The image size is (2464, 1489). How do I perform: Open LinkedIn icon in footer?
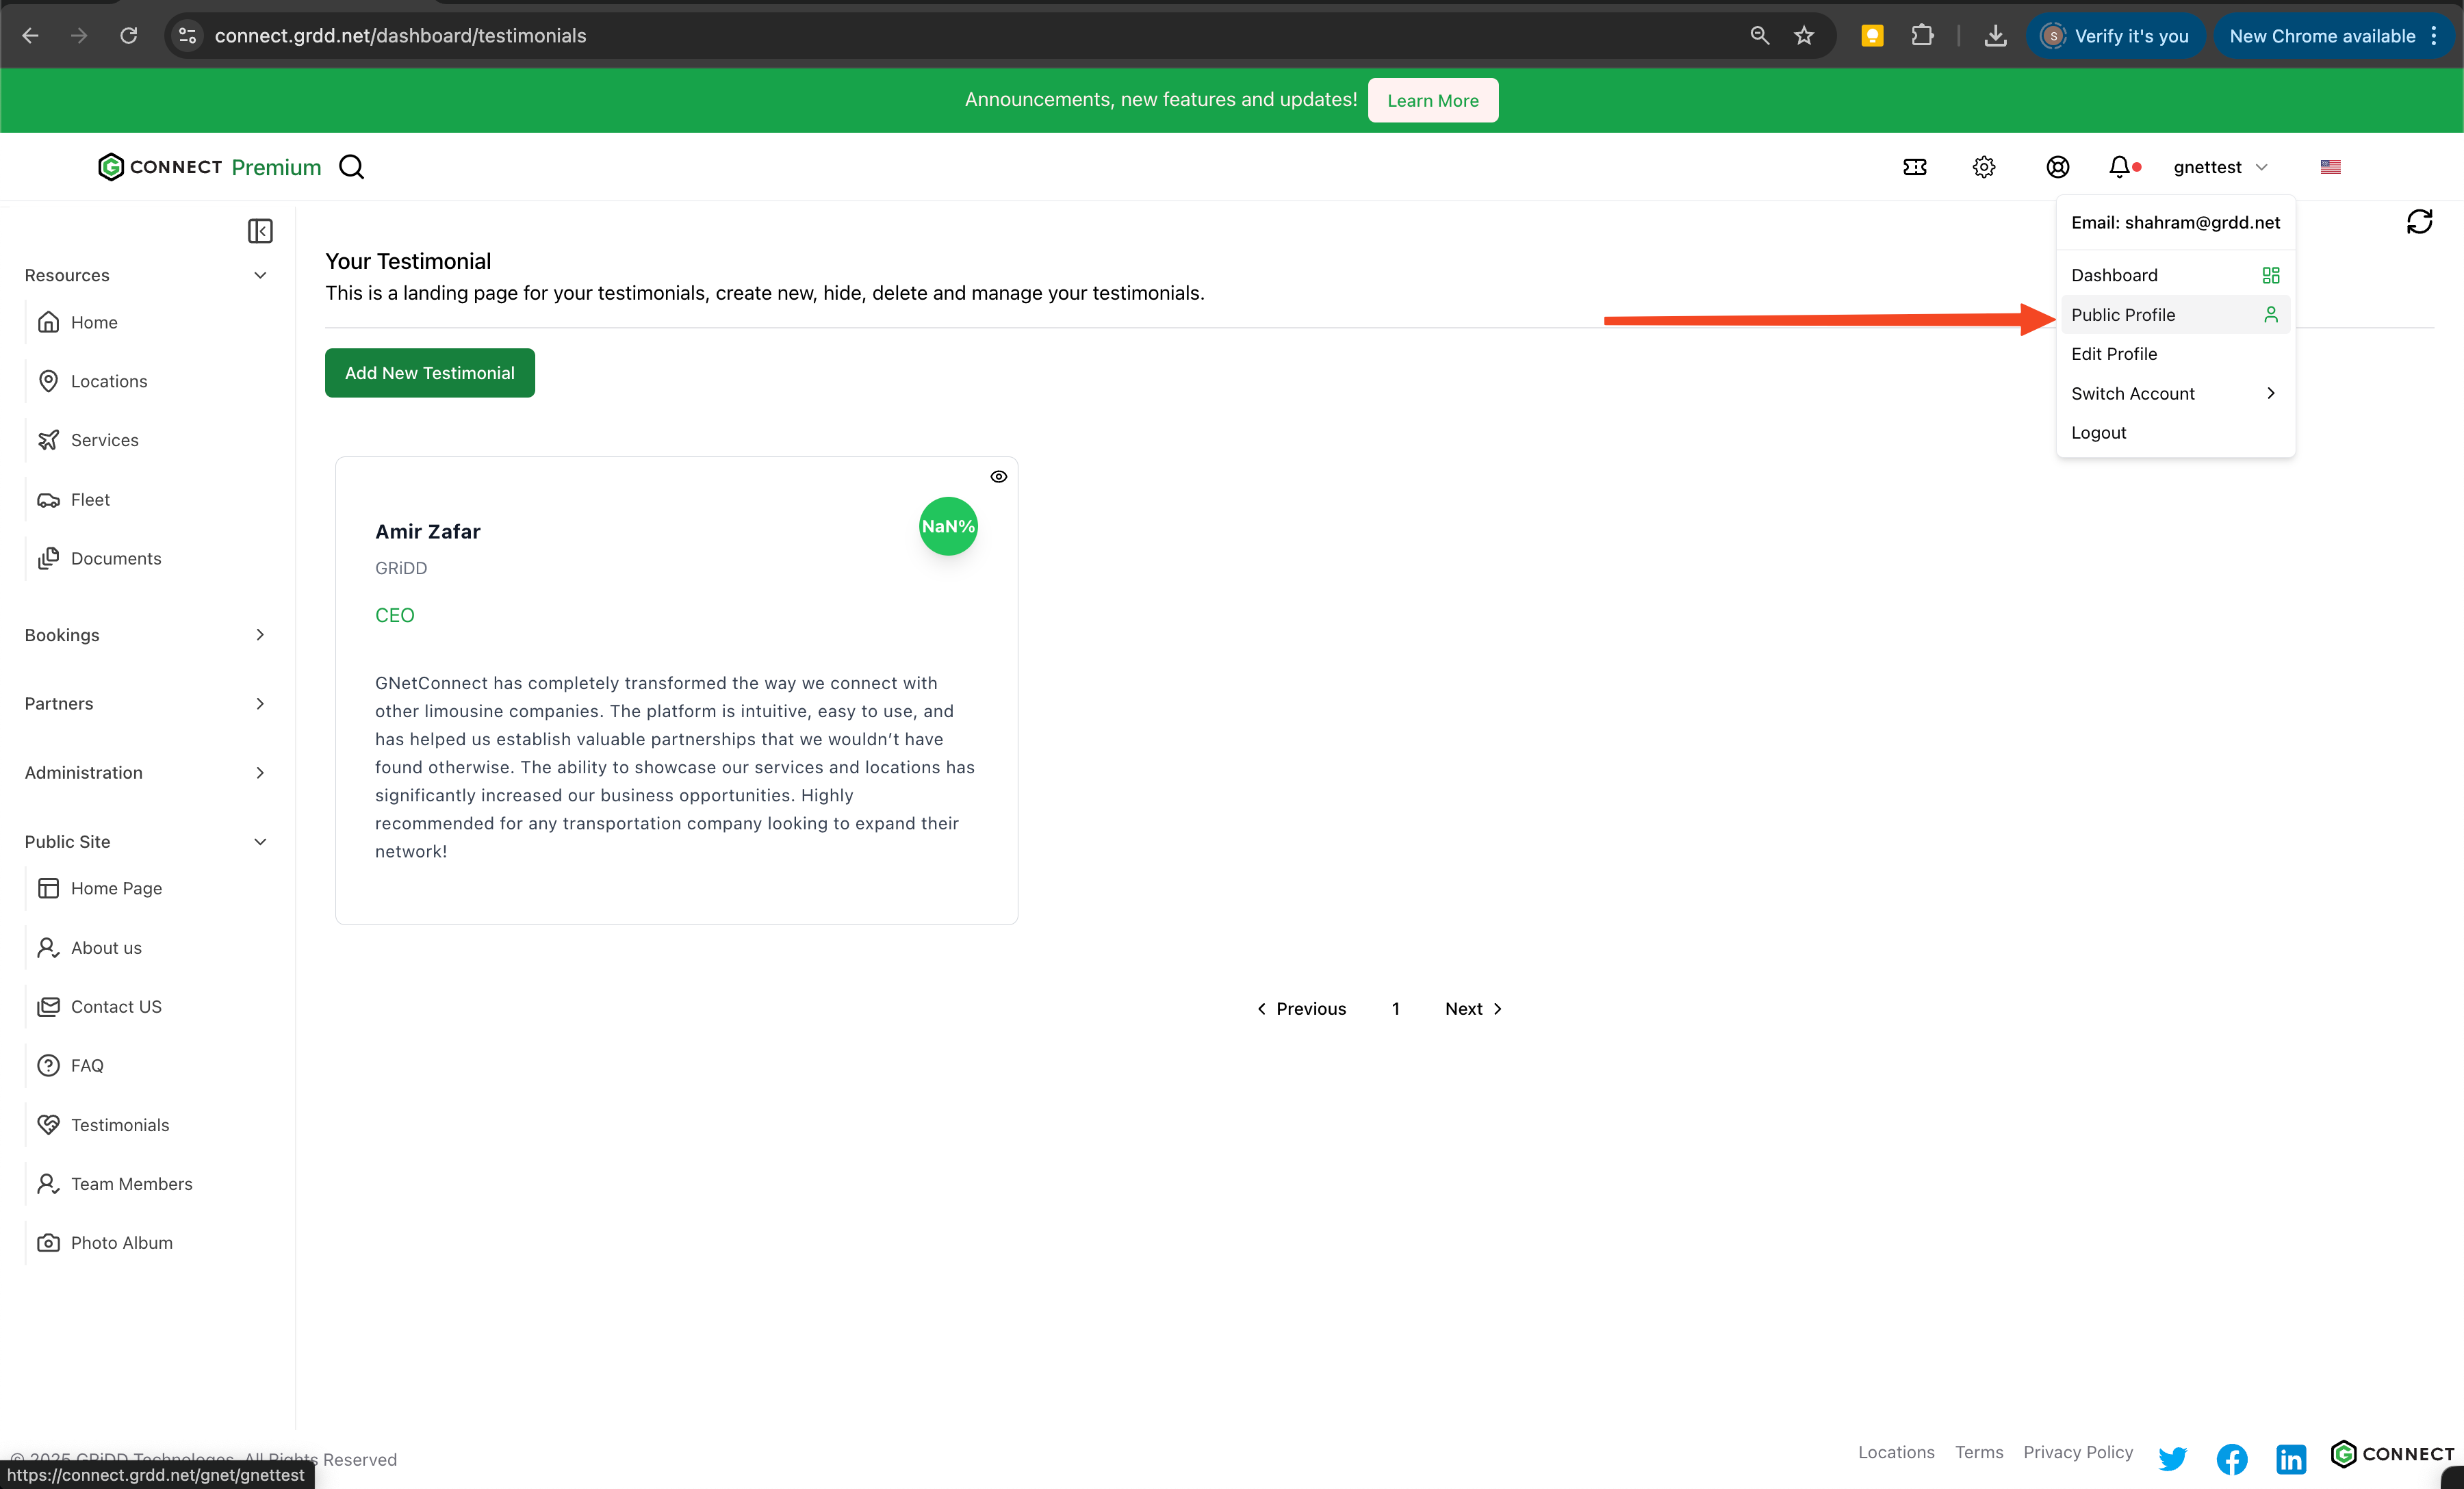2291,1458
